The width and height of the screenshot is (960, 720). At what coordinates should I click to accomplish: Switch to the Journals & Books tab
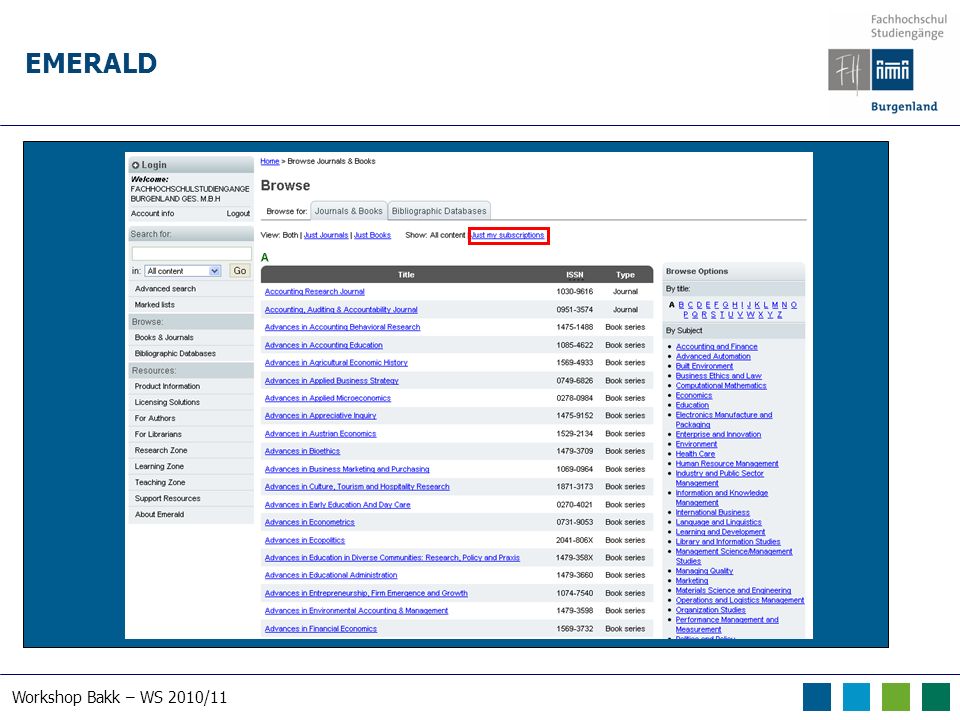pyautogui.click(x=348, y=211)
